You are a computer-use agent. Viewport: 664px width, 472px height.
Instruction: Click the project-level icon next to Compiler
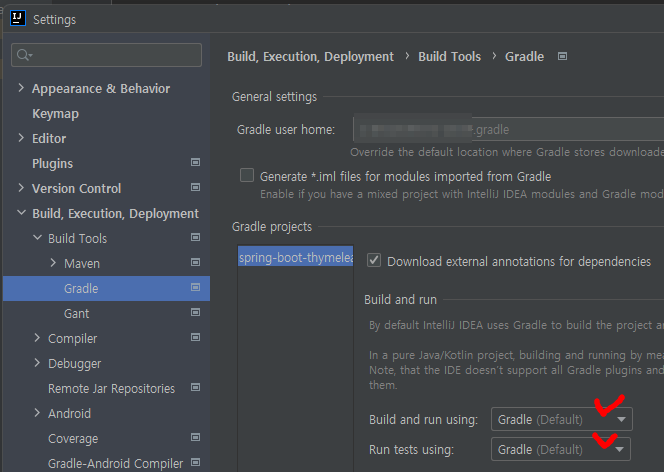tap(195, 337)
